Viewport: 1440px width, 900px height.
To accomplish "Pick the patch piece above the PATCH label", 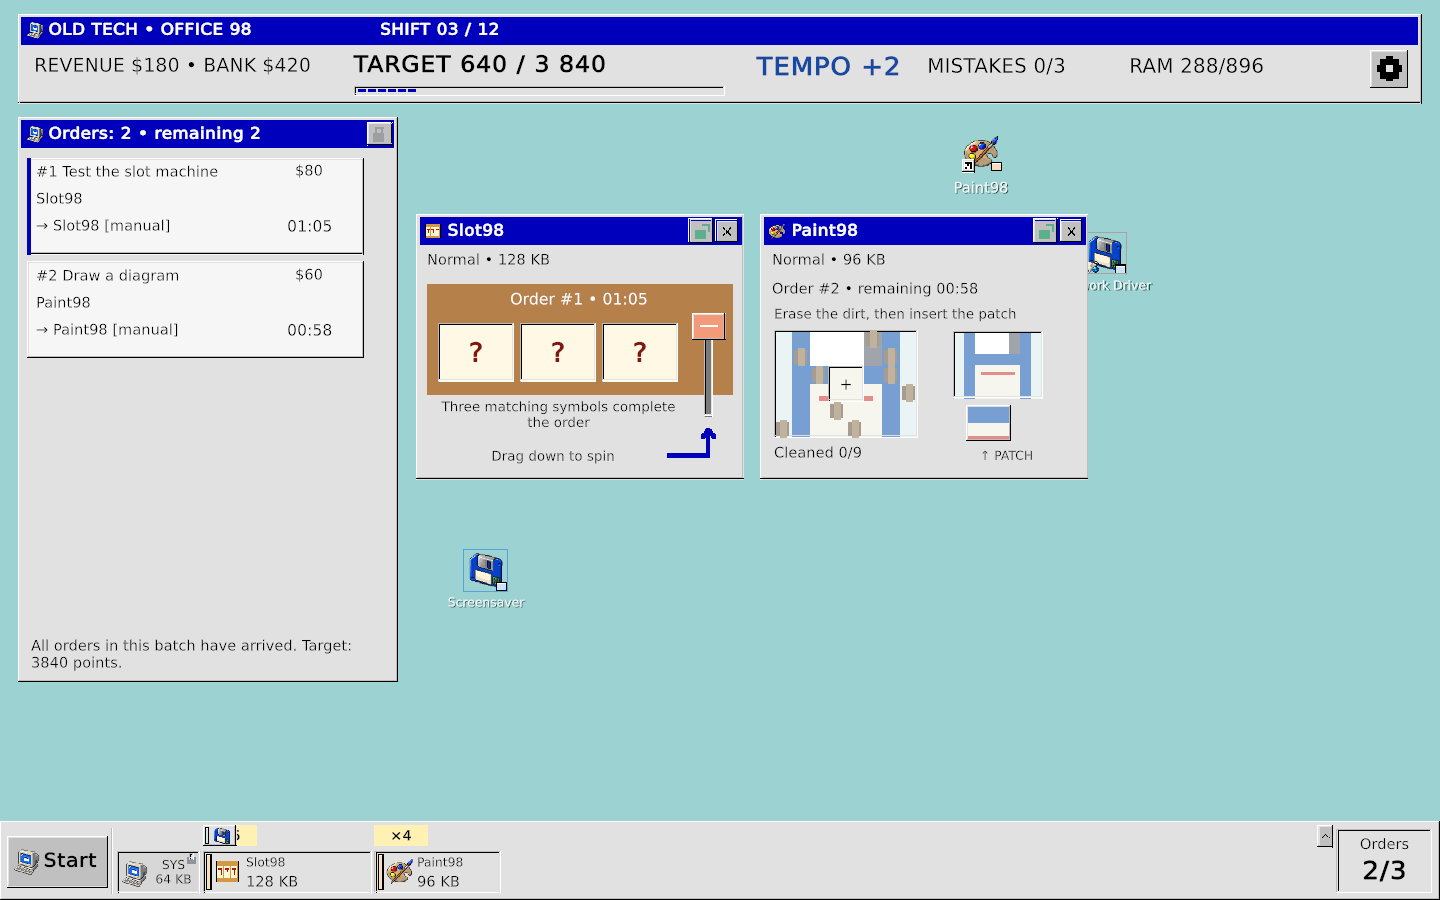I will pyautogui.click(x=988, y=423).
